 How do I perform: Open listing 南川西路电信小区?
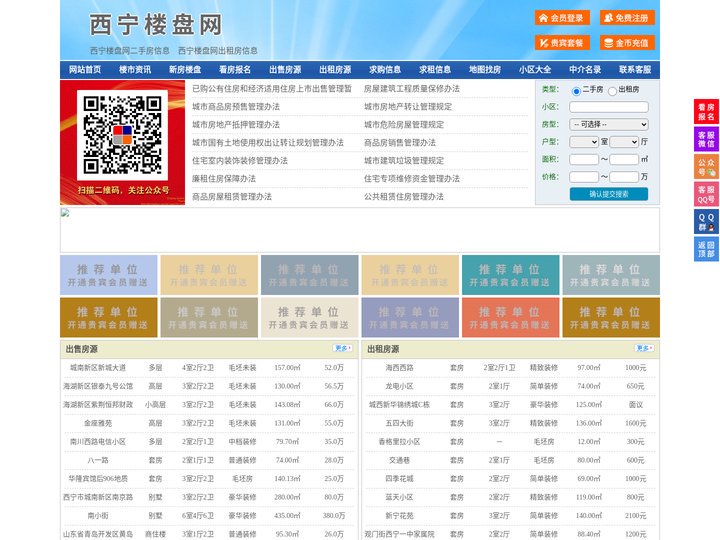98,442
